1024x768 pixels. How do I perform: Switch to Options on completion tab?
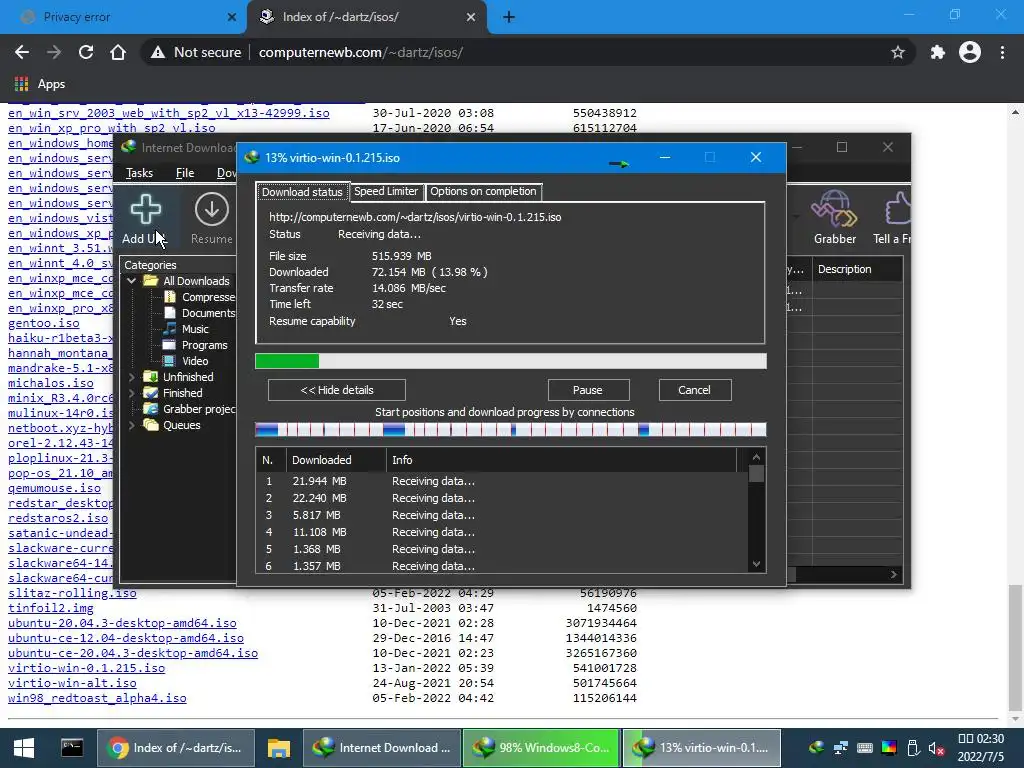[x=483, y=191]
